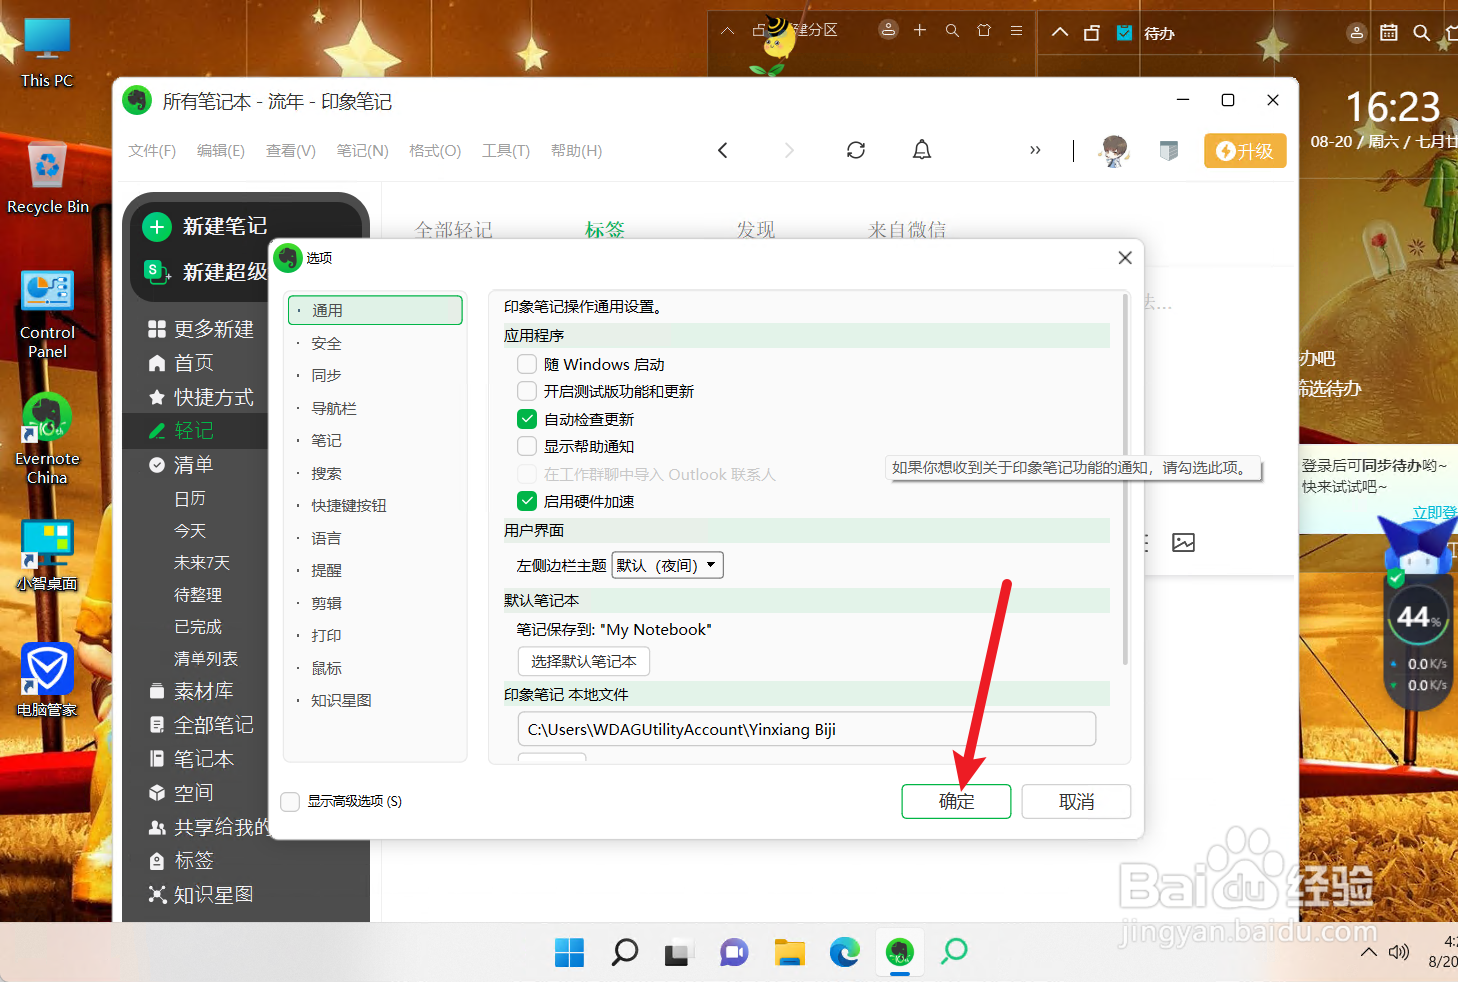Click the taskbar search magnifier icon
The height and width of the screenshot is (982, 1458).
click(x=625, y=952)
